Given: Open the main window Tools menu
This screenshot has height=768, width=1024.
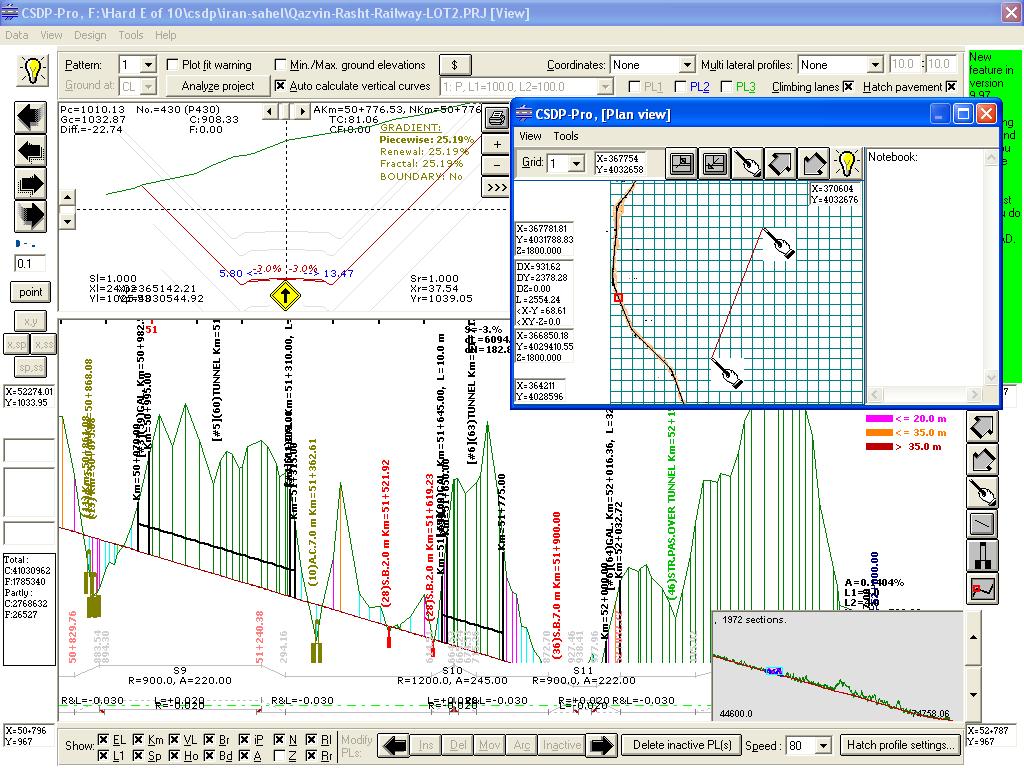Looking at the screenshot, I should tap(131, 35).
